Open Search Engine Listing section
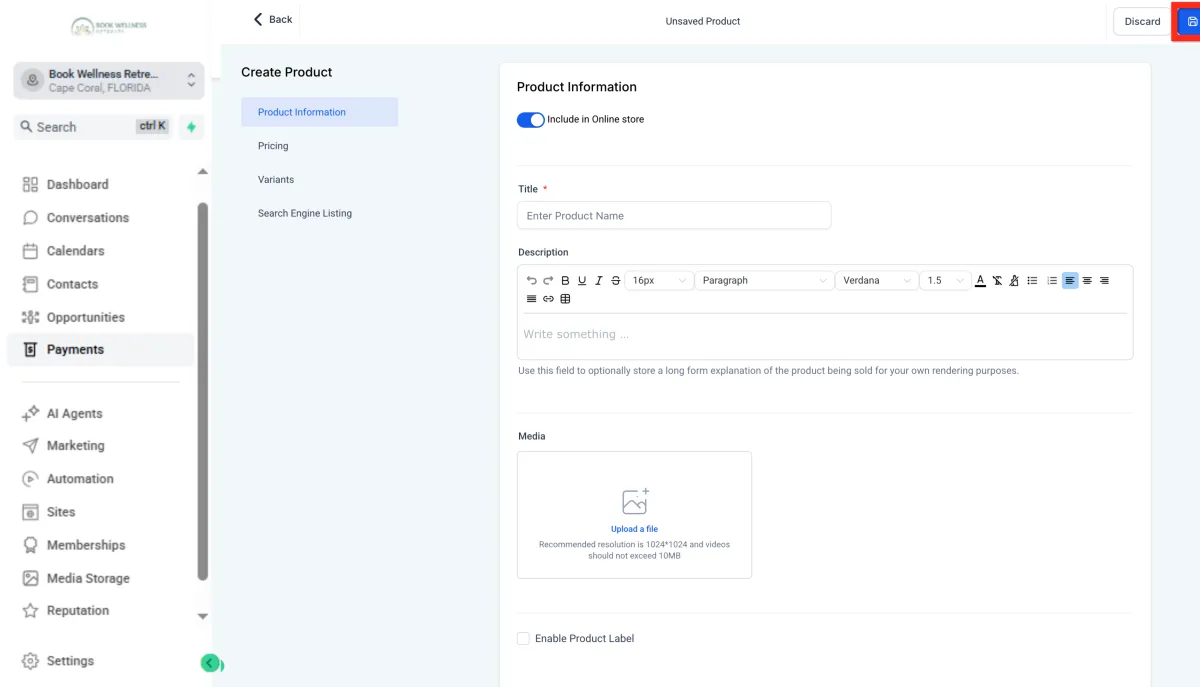Image resolution: width=1200 pixels, height=687 pixels. pyautogui.click(x=305, y=213)
